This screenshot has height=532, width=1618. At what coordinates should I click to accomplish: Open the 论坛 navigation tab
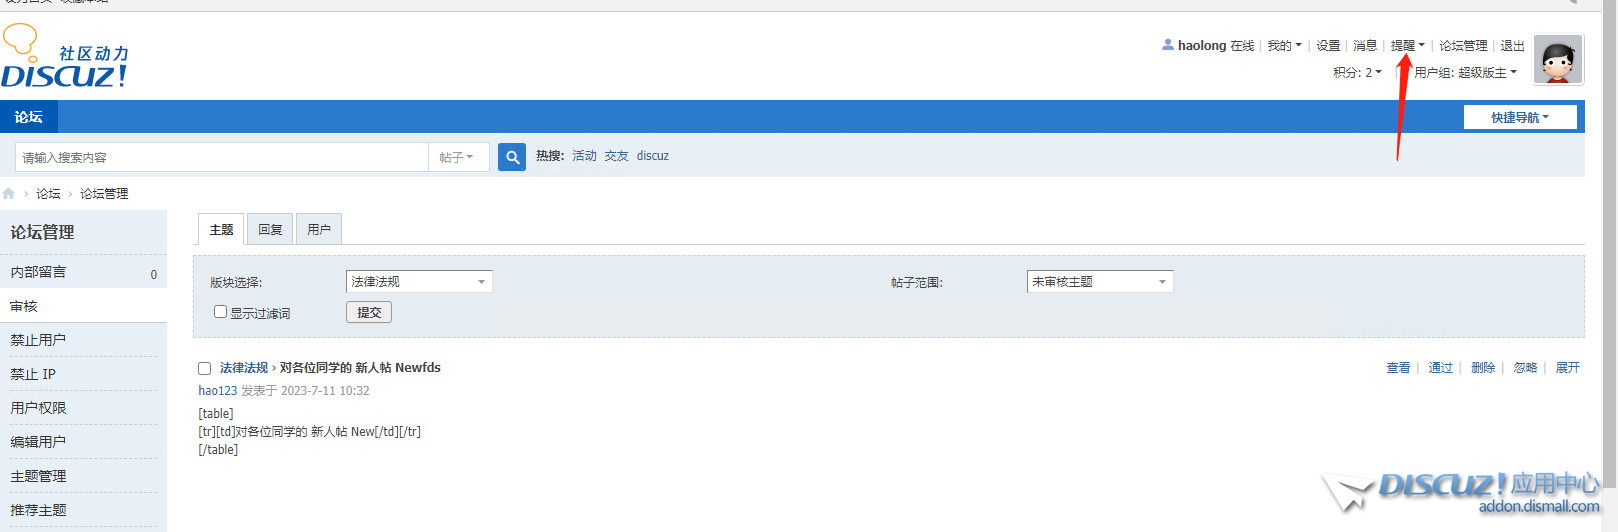pos(28,117)
